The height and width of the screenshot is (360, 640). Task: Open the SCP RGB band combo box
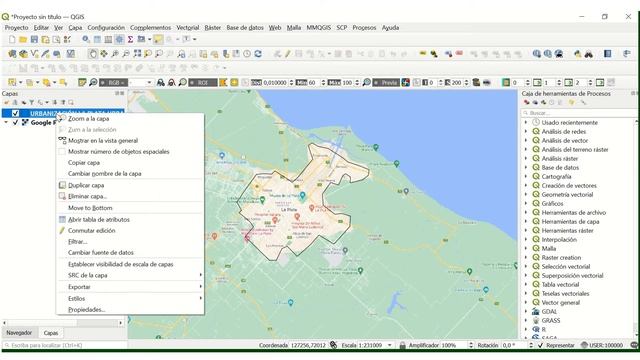coord(141,82)
